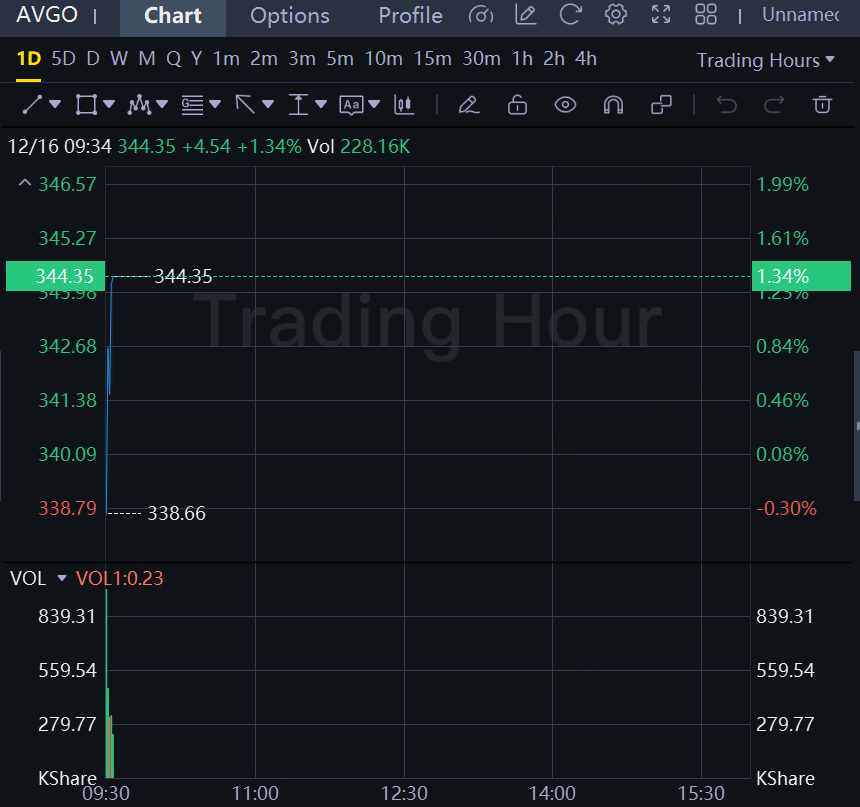The image size is (860, 807).
Task: Select the daily D timeframe
Action: click(93, 58)
